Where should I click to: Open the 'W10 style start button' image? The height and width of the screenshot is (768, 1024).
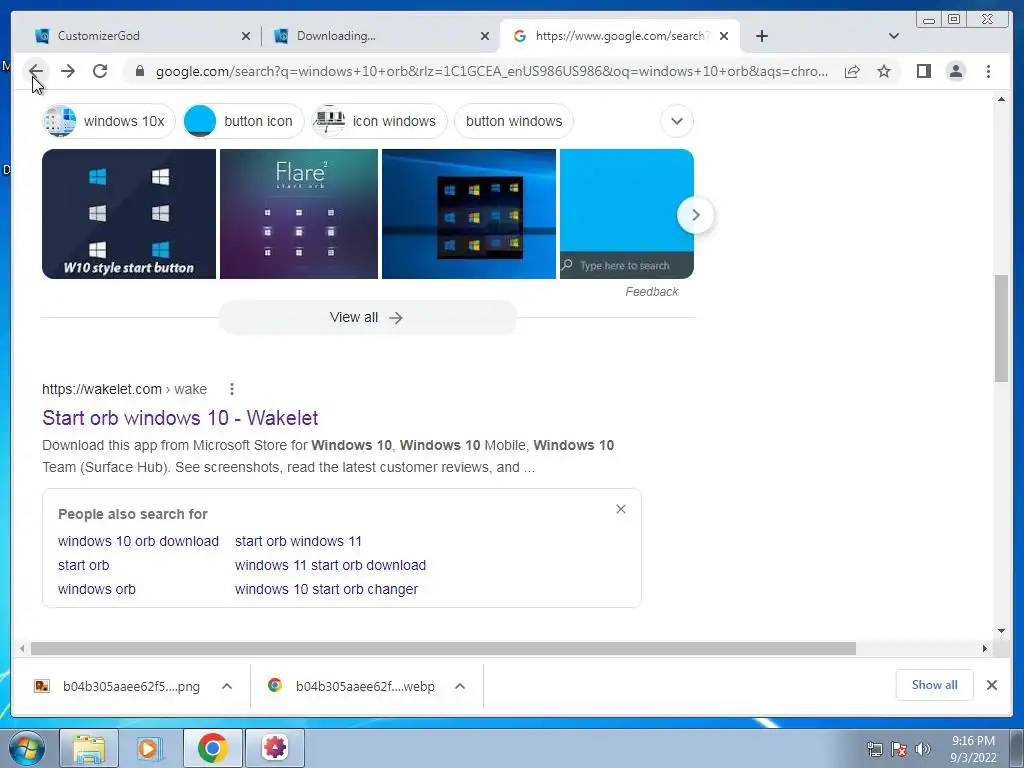click(129, 214)
